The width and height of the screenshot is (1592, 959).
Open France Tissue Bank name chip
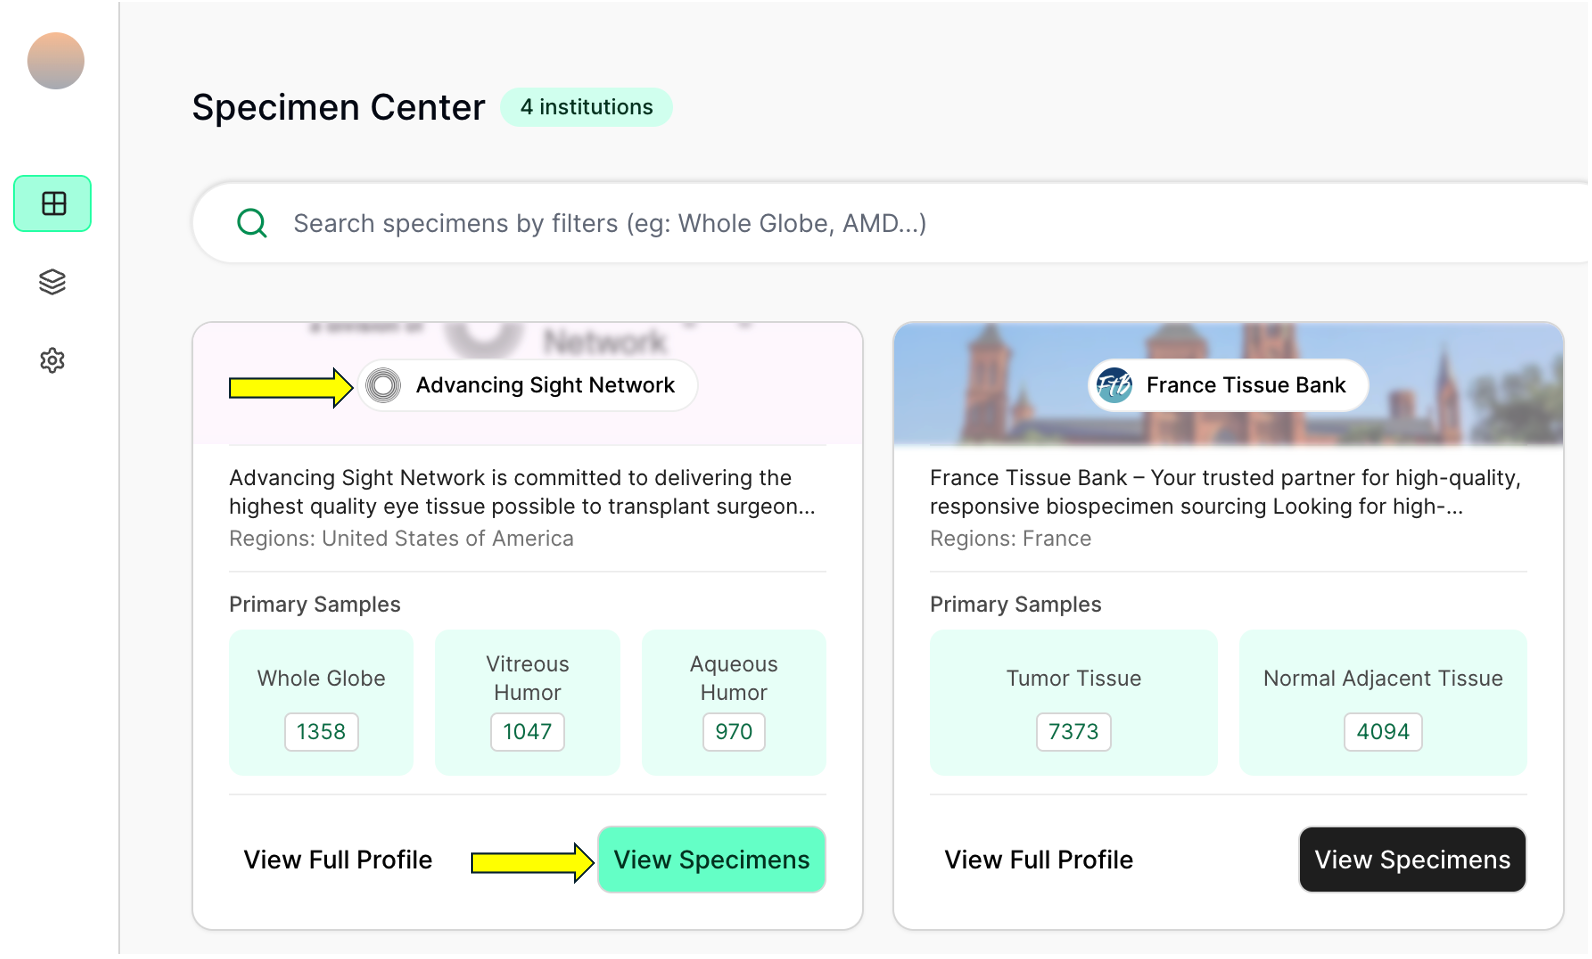click(1228, 385)
